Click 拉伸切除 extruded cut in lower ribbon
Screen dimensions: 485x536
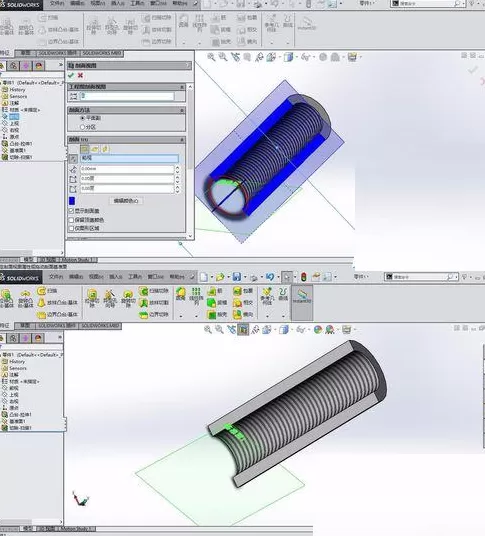tap(92, 298)
